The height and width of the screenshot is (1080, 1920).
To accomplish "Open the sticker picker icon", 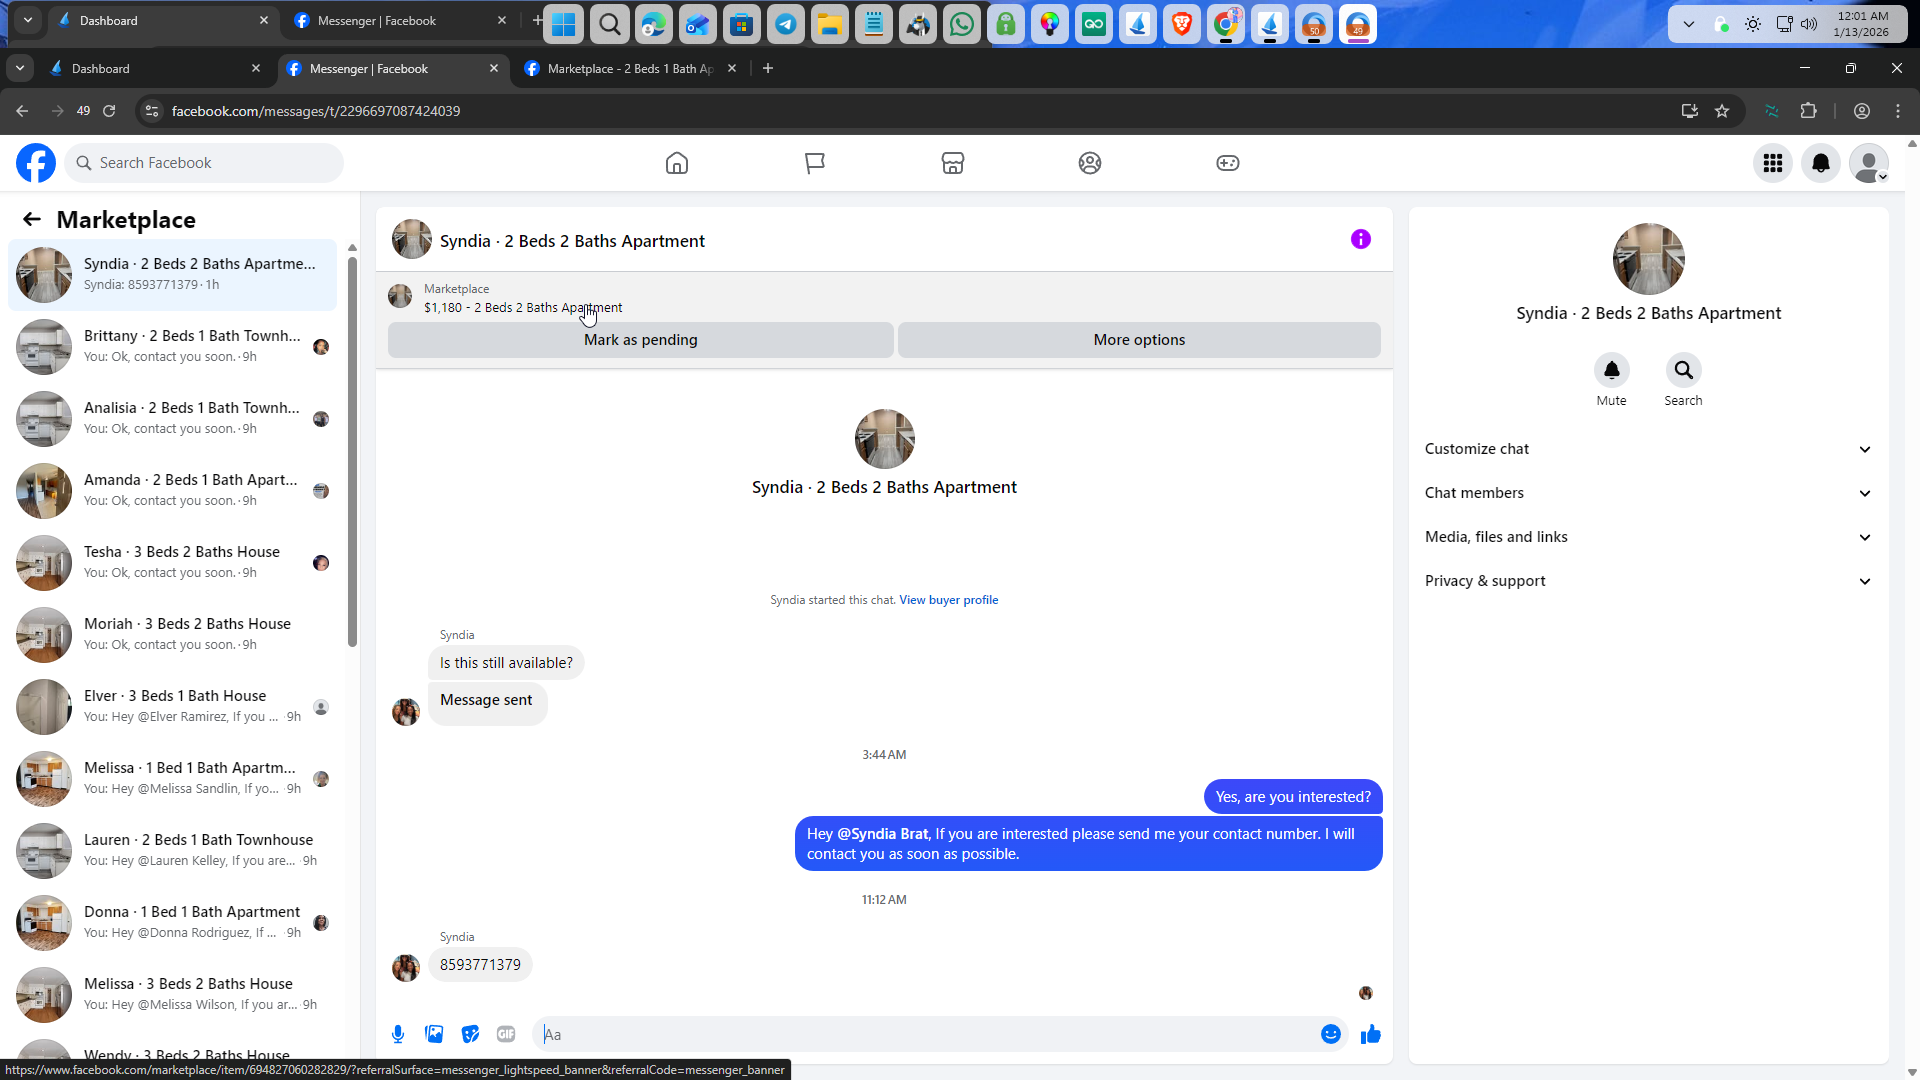I will pos(470,1034).
